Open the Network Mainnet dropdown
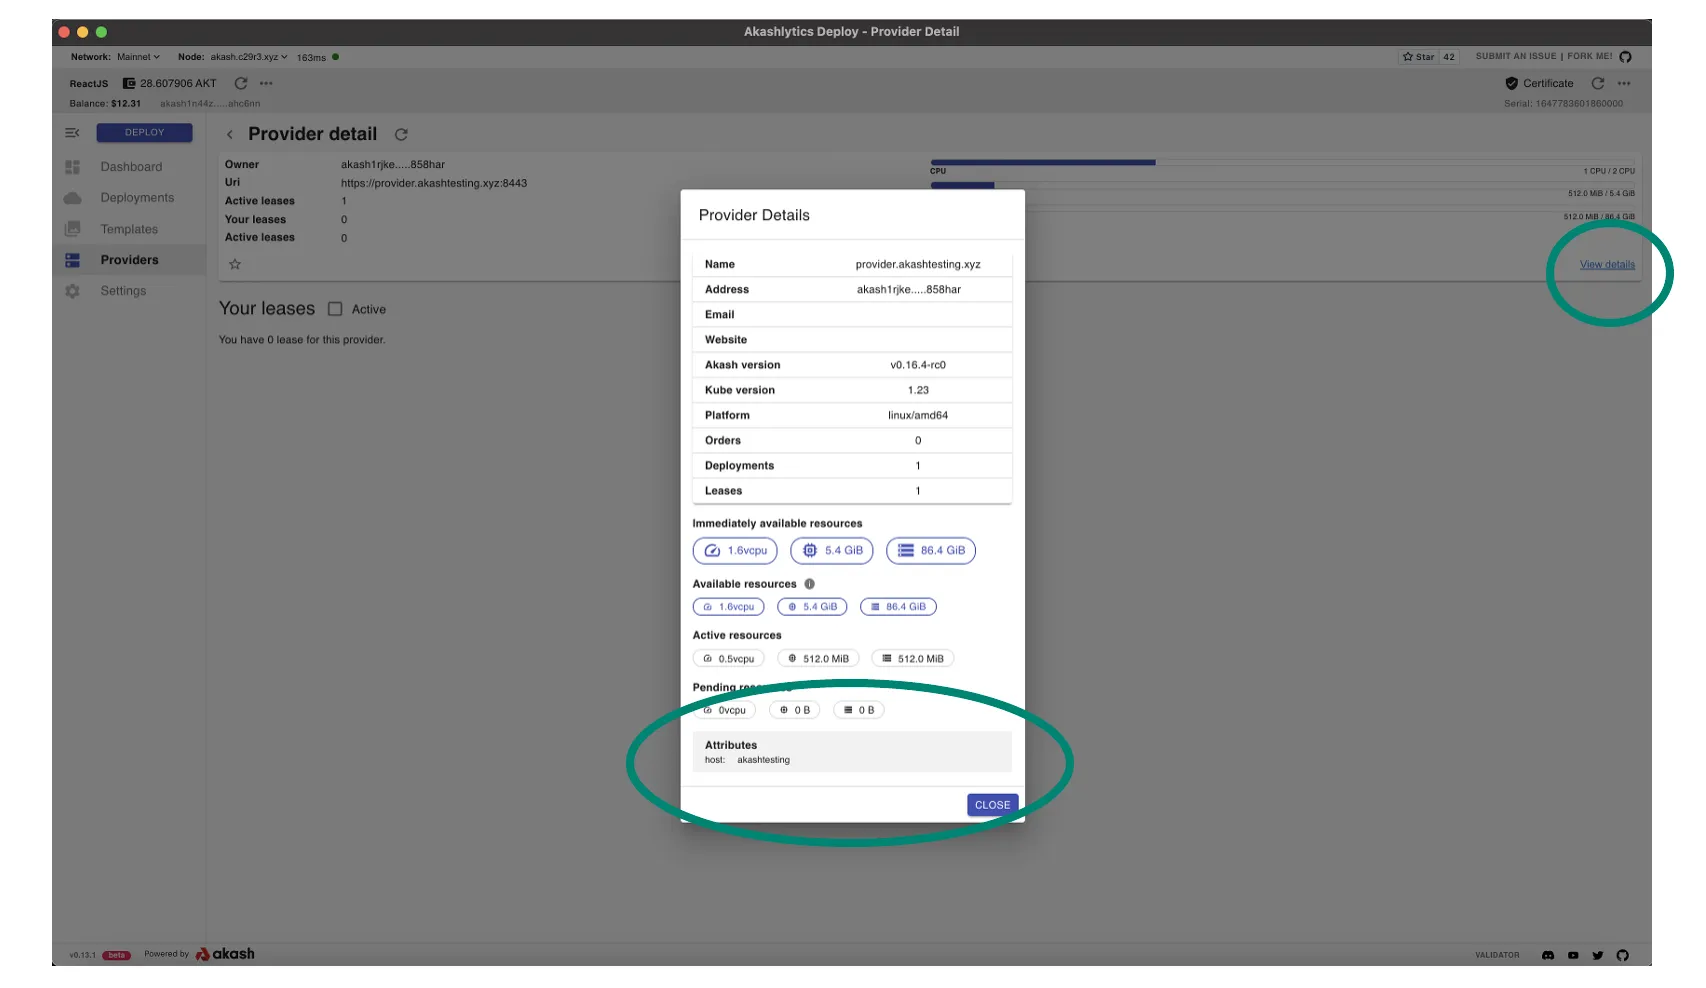 click(x=138, y=57)
